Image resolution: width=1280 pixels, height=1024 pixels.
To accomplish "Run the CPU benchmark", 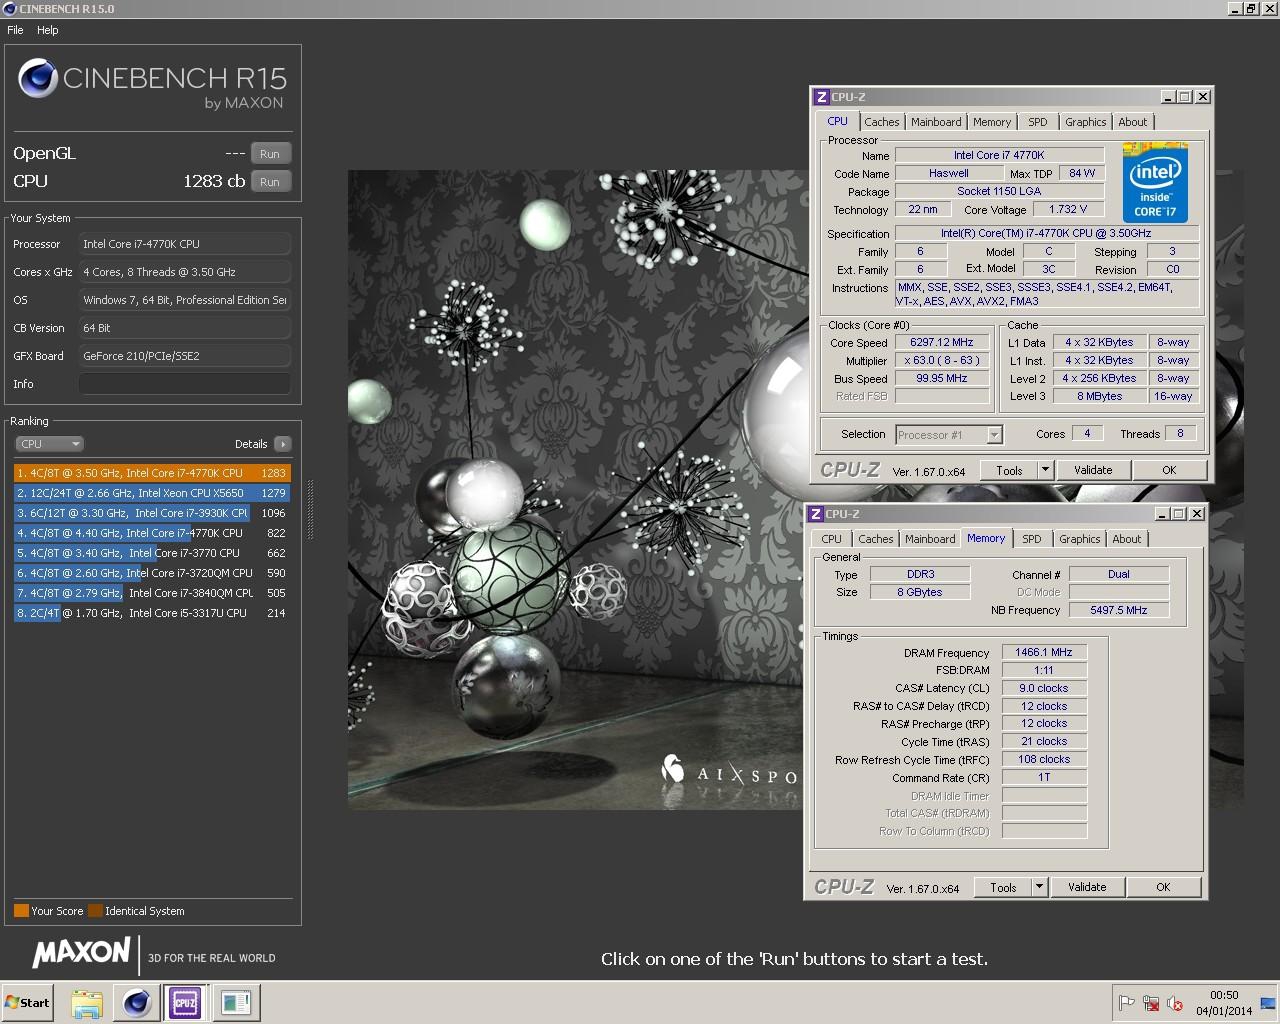I will tap(270, 182).
